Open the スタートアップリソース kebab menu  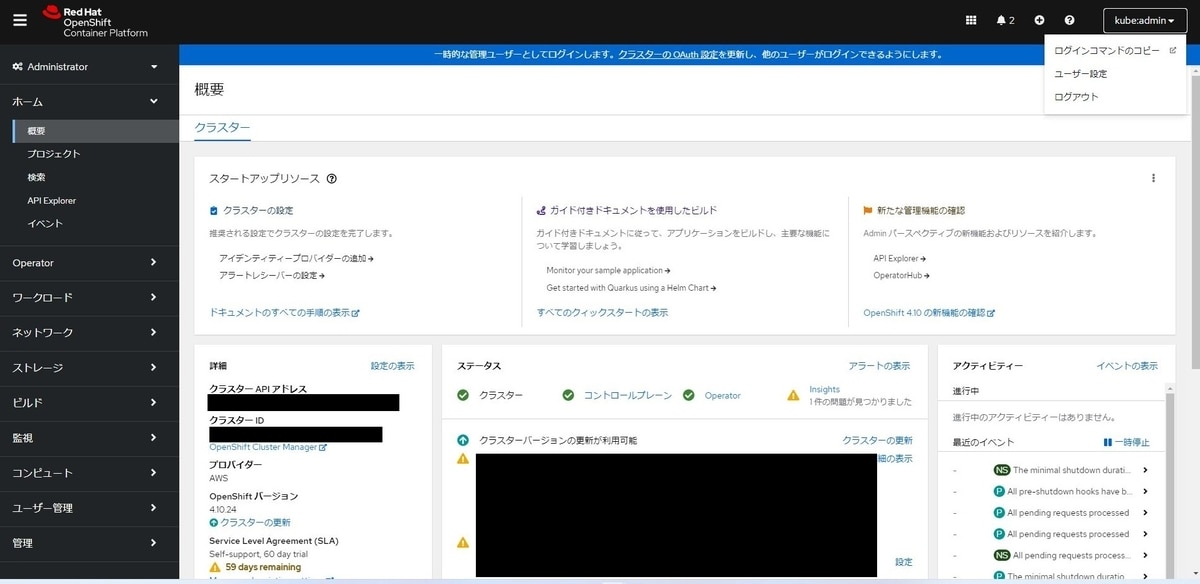(x=1153, y=179)
